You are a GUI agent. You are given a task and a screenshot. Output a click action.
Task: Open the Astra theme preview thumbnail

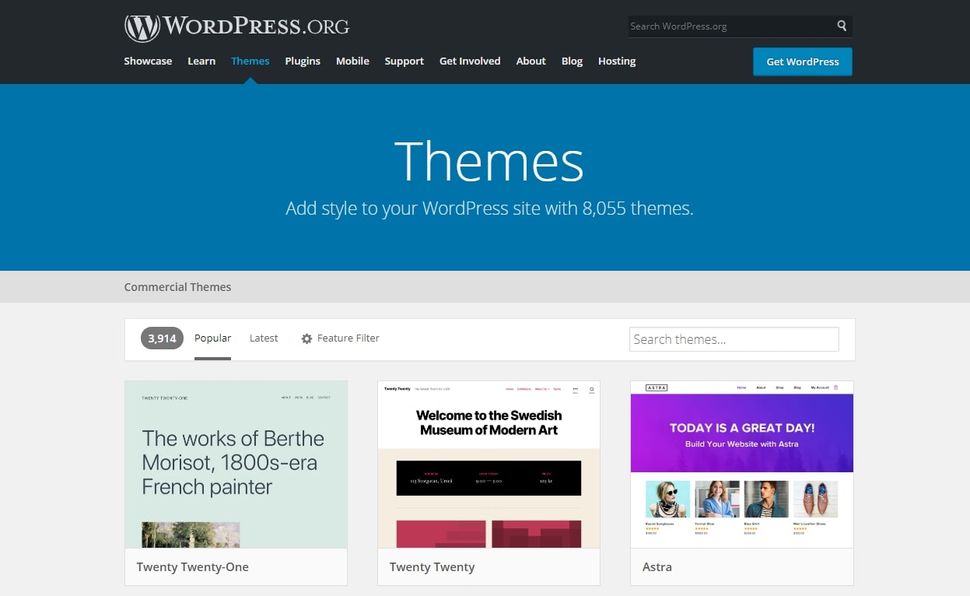click(x=742, y=464)
